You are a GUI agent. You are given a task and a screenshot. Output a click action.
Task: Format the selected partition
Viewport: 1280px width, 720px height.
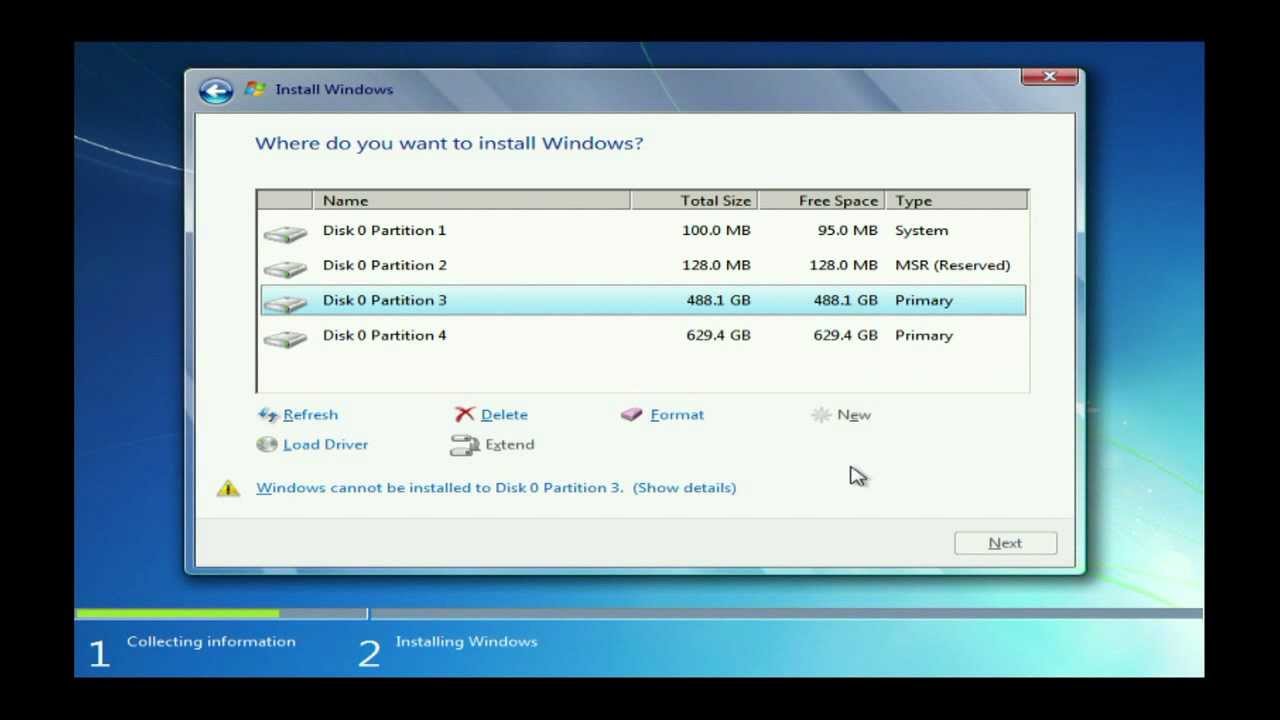pyautogui.click(x=677, y=414)
